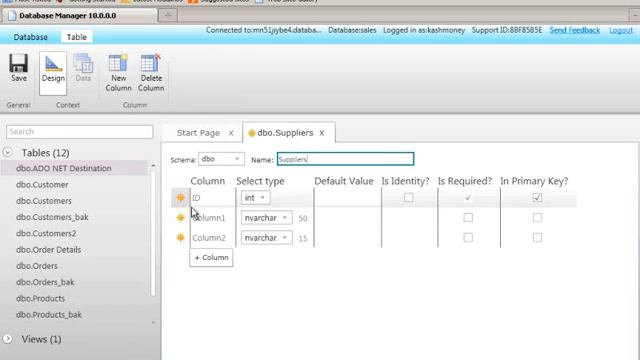The width and height of the screenshot is (640, 360).
Task: Click the Default Value cell for ID
Action: coord(347,198)
